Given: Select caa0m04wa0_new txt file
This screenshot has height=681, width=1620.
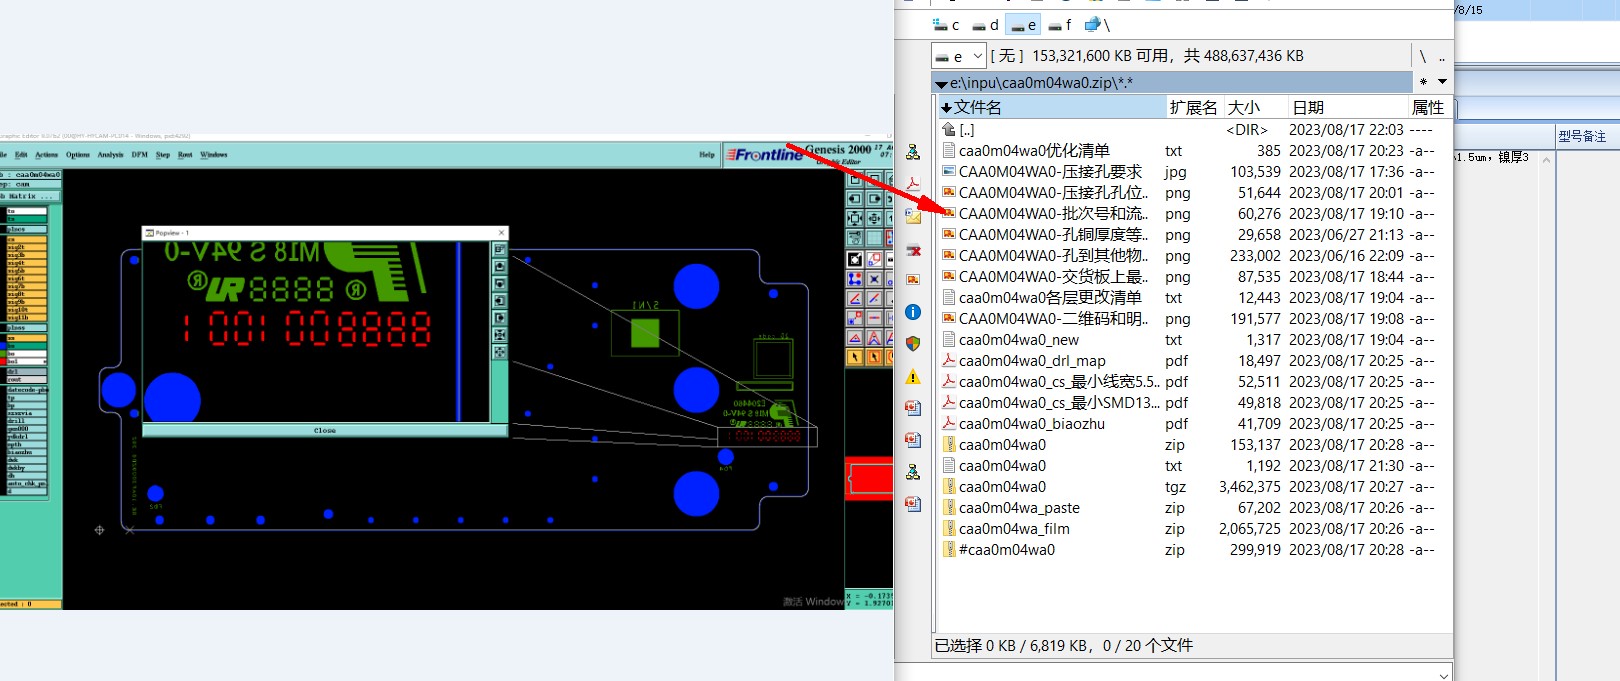Looking at the screenshot, I should [1194, 340].
